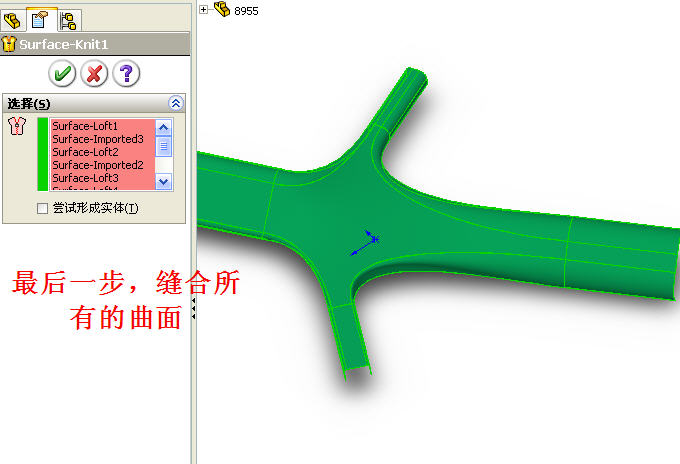Image resolution: width=680 pixels, height=464 pixels.
Task: Open the FeatureManager design tree tab
Action: [x=12, y=20]
